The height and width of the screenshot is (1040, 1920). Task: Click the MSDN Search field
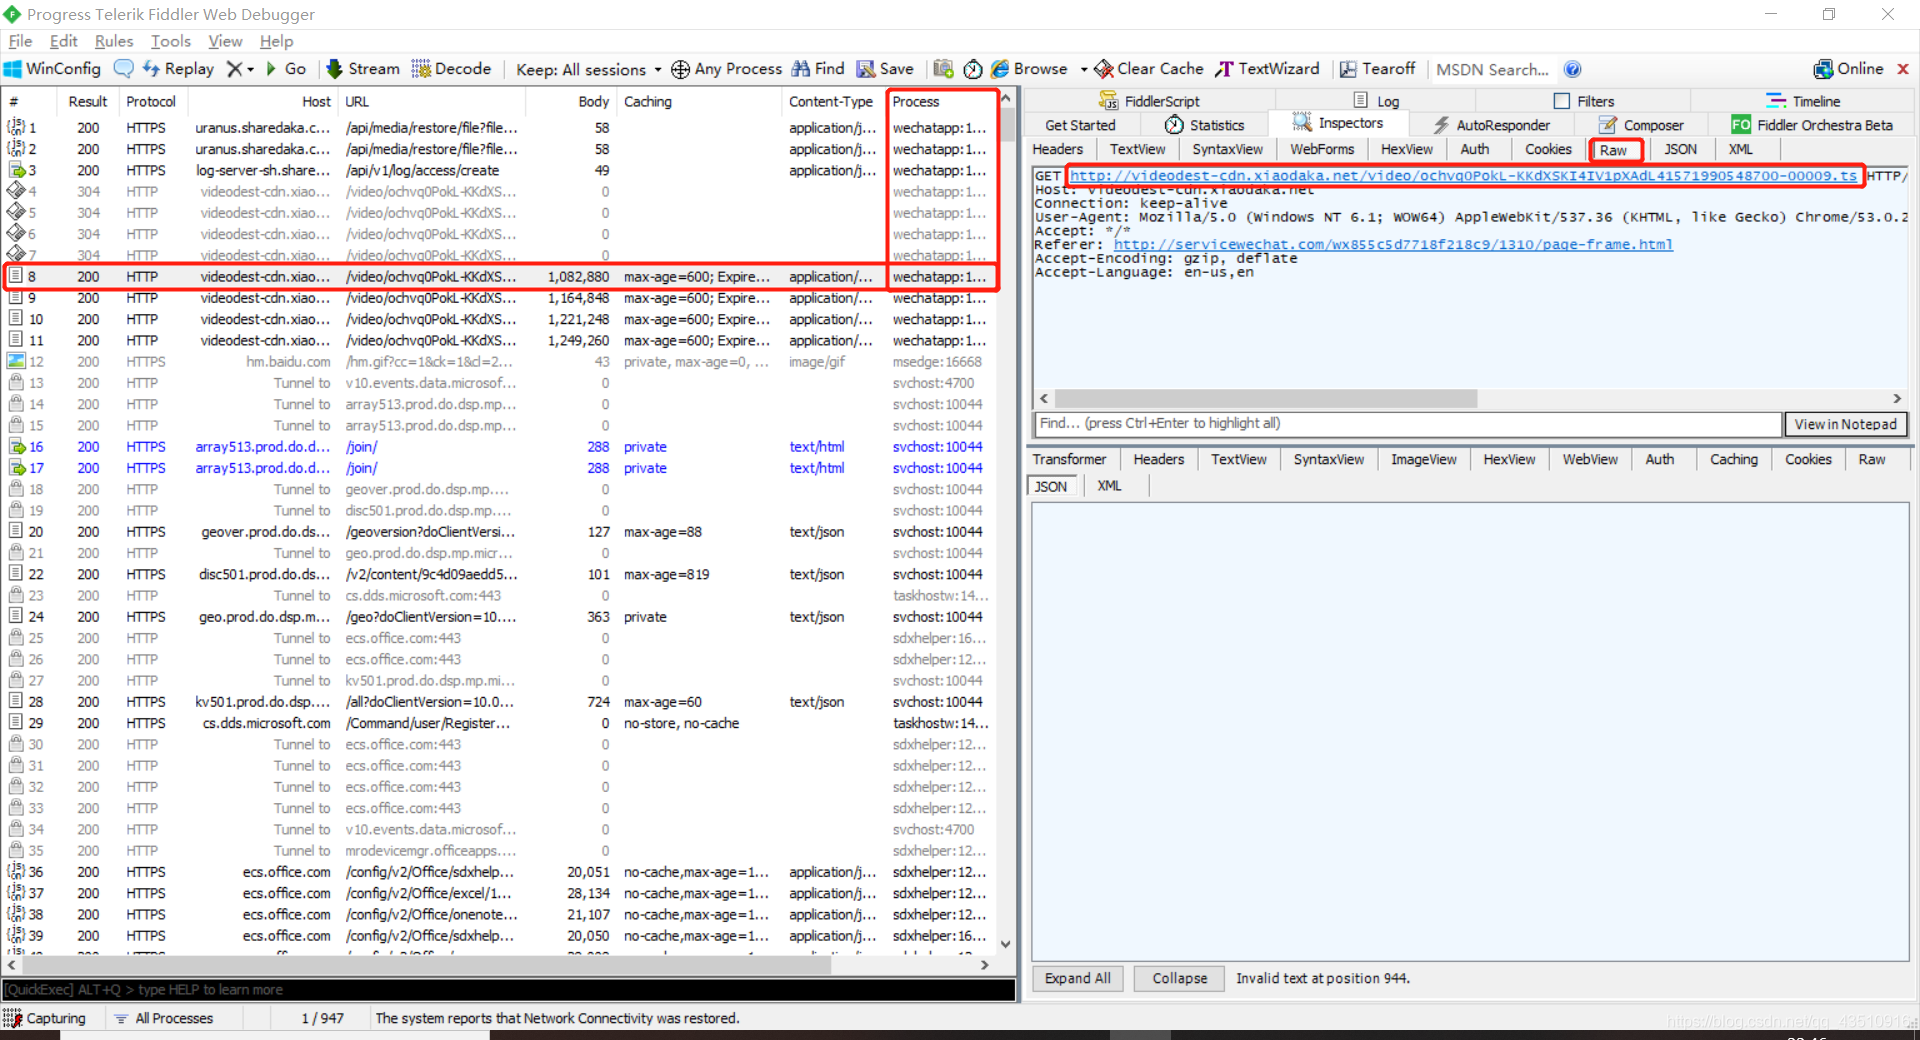1492,69
